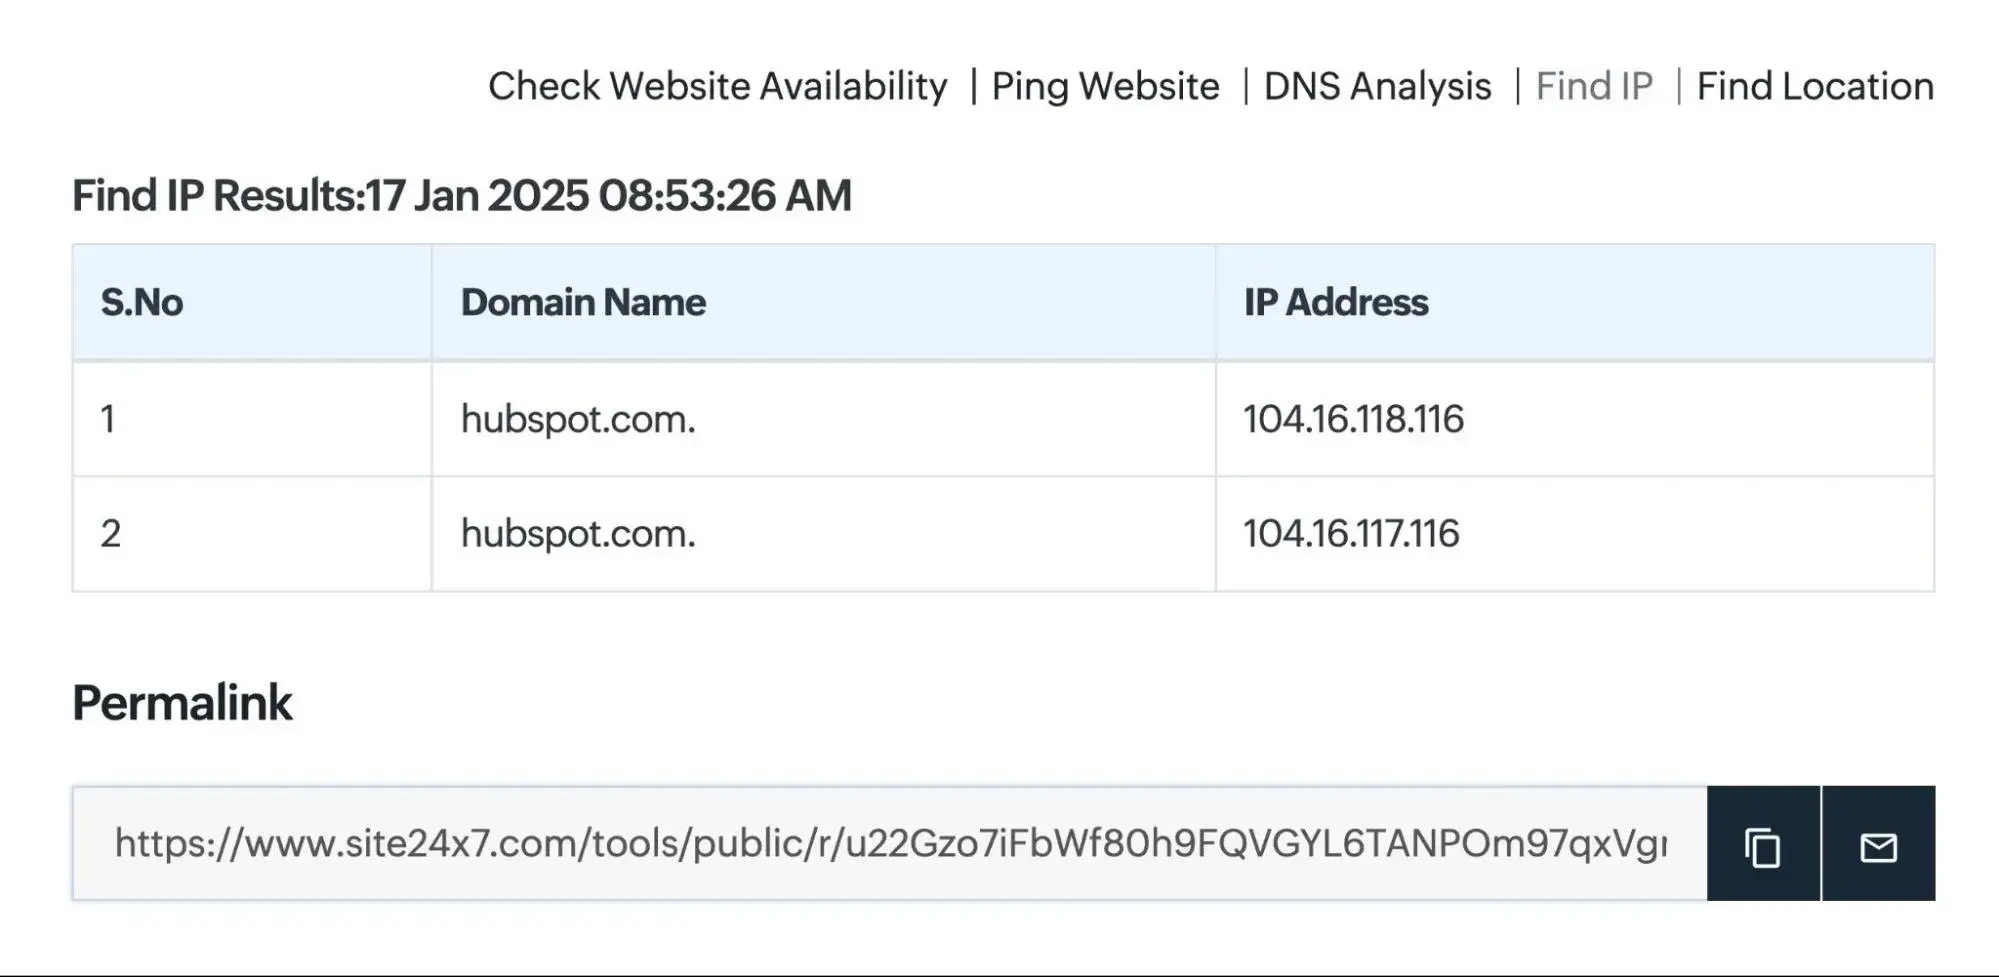The width and height of the screenshot is (1999, 977).
Task: Click the Domain Name column header
Action: tap(583, 303)
